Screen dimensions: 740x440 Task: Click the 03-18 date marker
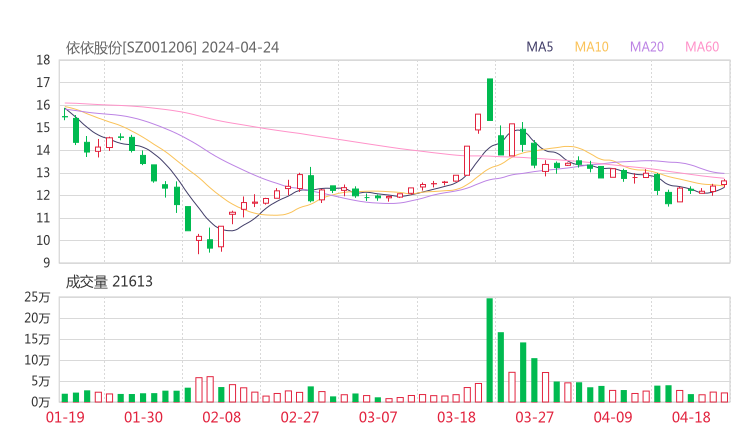(456, 418)
